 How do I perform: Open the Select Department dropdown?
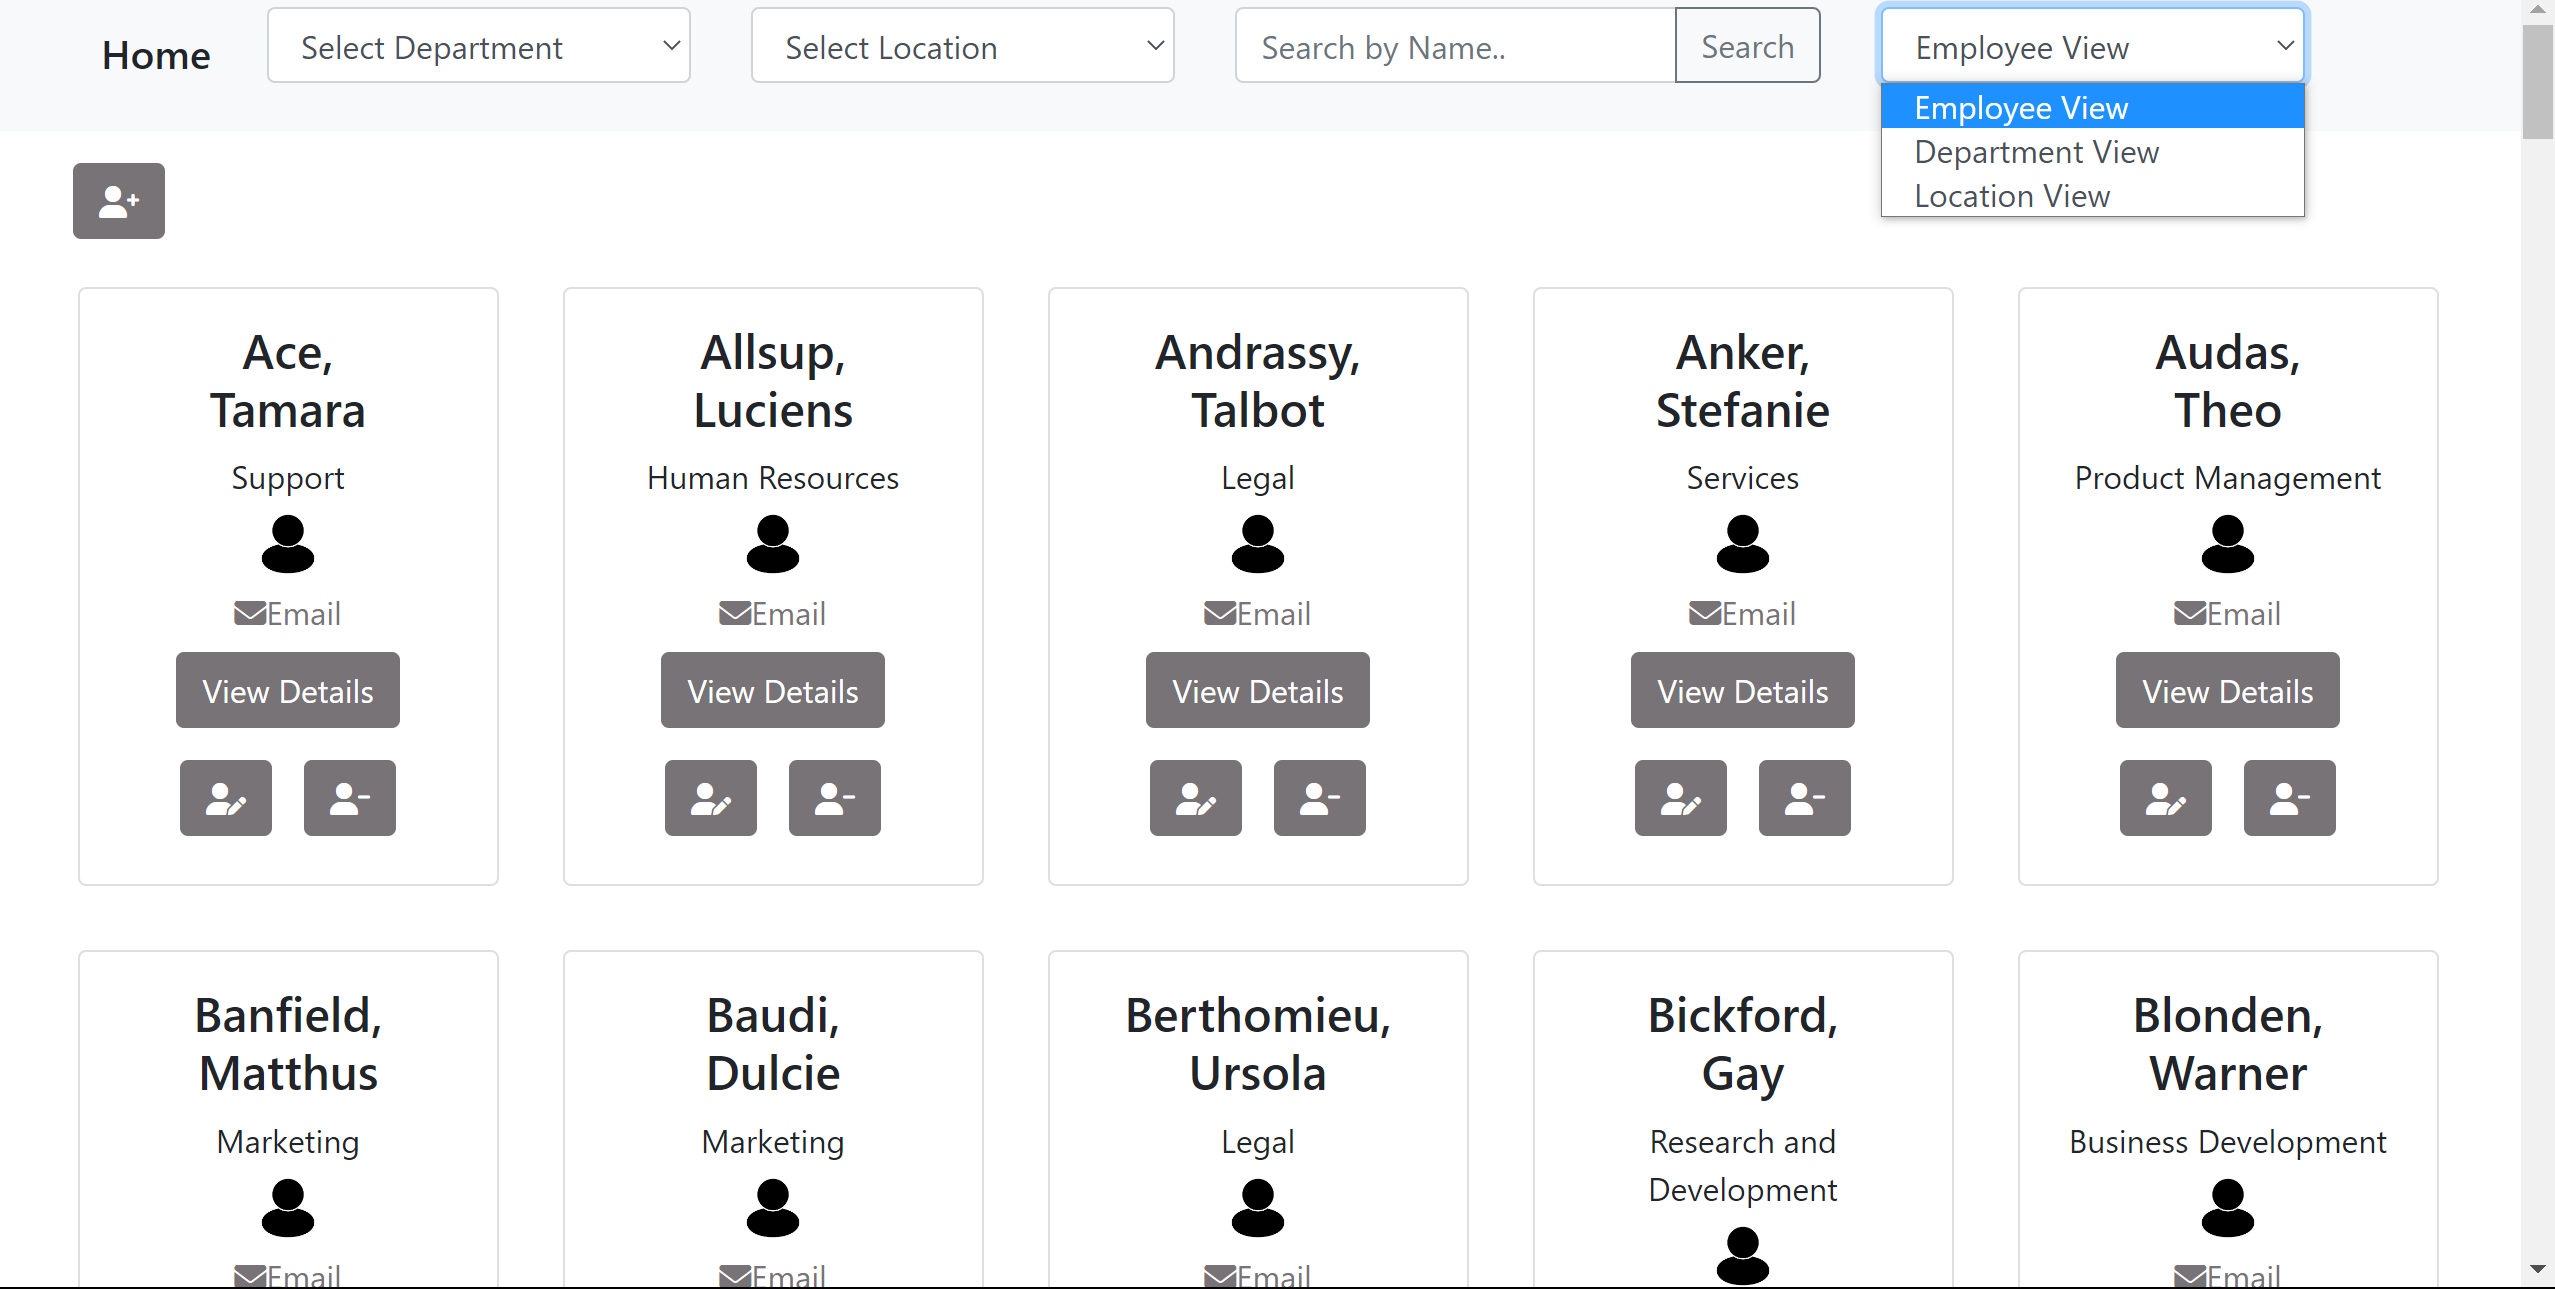tap(478, 46)
